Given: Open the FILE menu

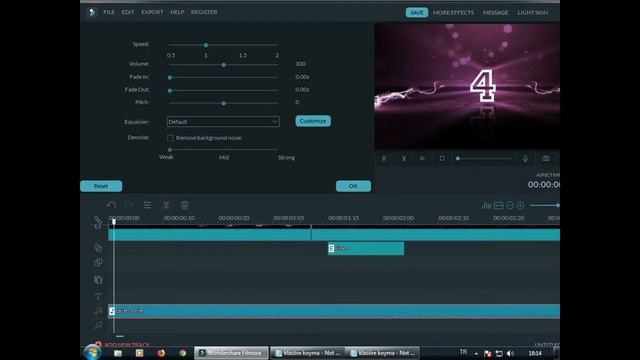Looking at the screenshot, I should pyautogui.click(x=109, y=12).
